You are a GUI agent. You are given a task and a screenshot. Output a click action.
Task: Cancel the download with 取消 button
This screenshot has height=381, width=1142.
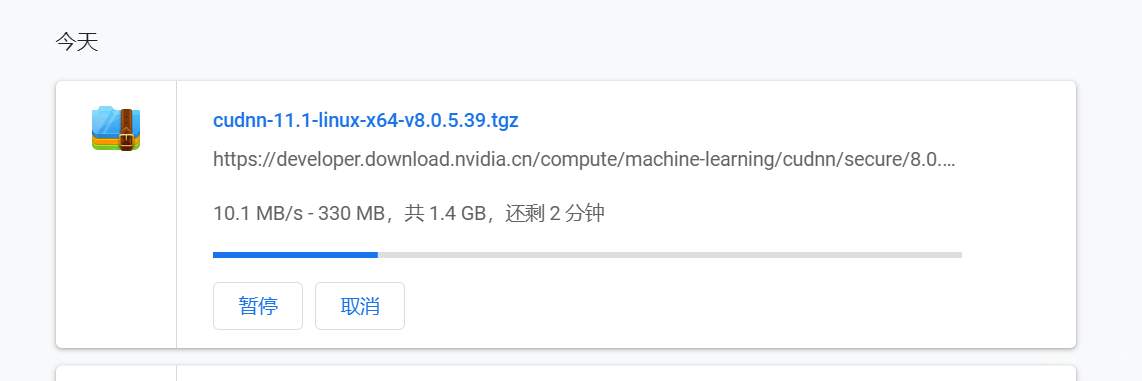point(360,306)
